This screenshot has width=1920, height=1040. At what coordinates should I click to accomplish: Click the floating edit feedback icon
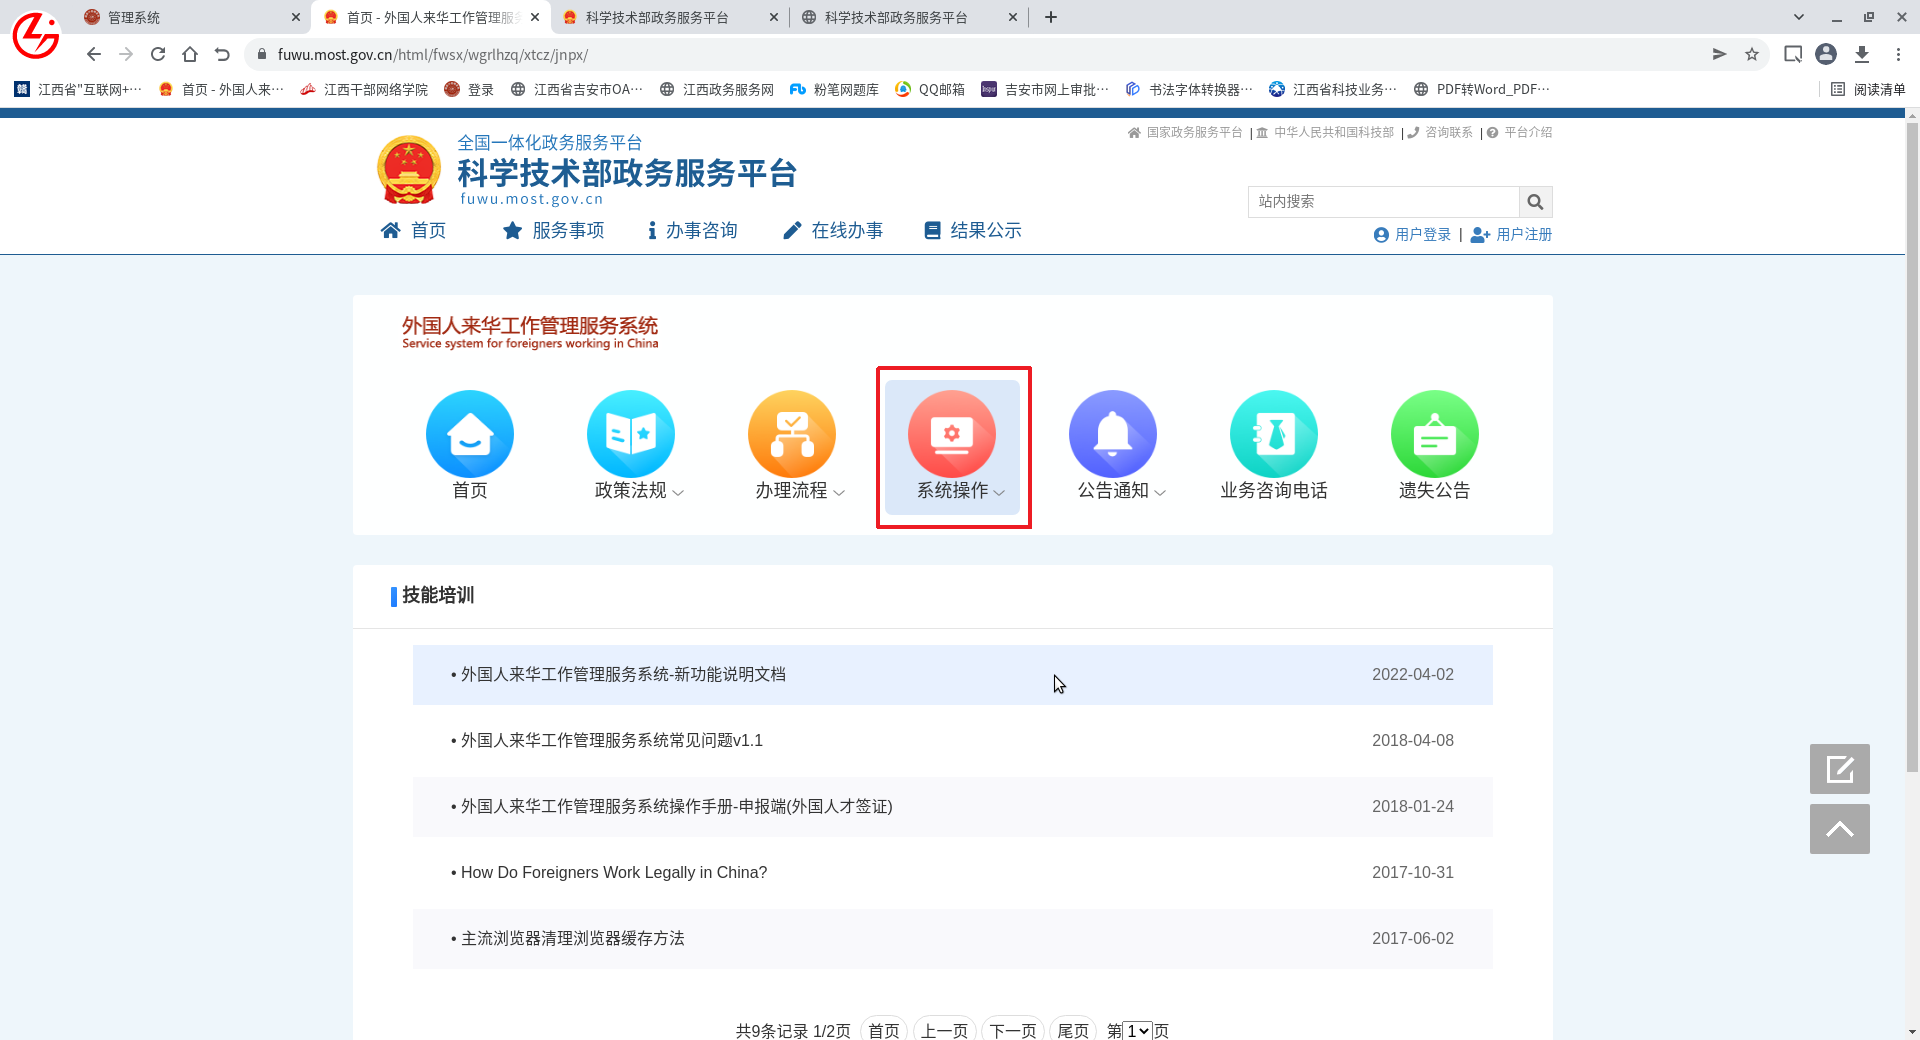click(1839, 769)
